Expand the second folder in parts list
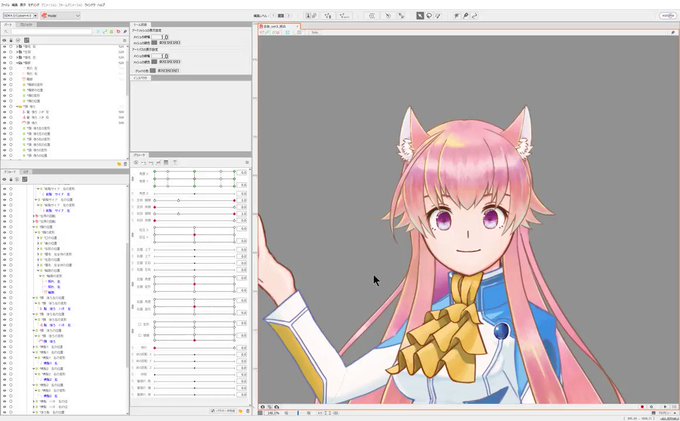This screenshot has width=680, height=421. click(17, 52)
